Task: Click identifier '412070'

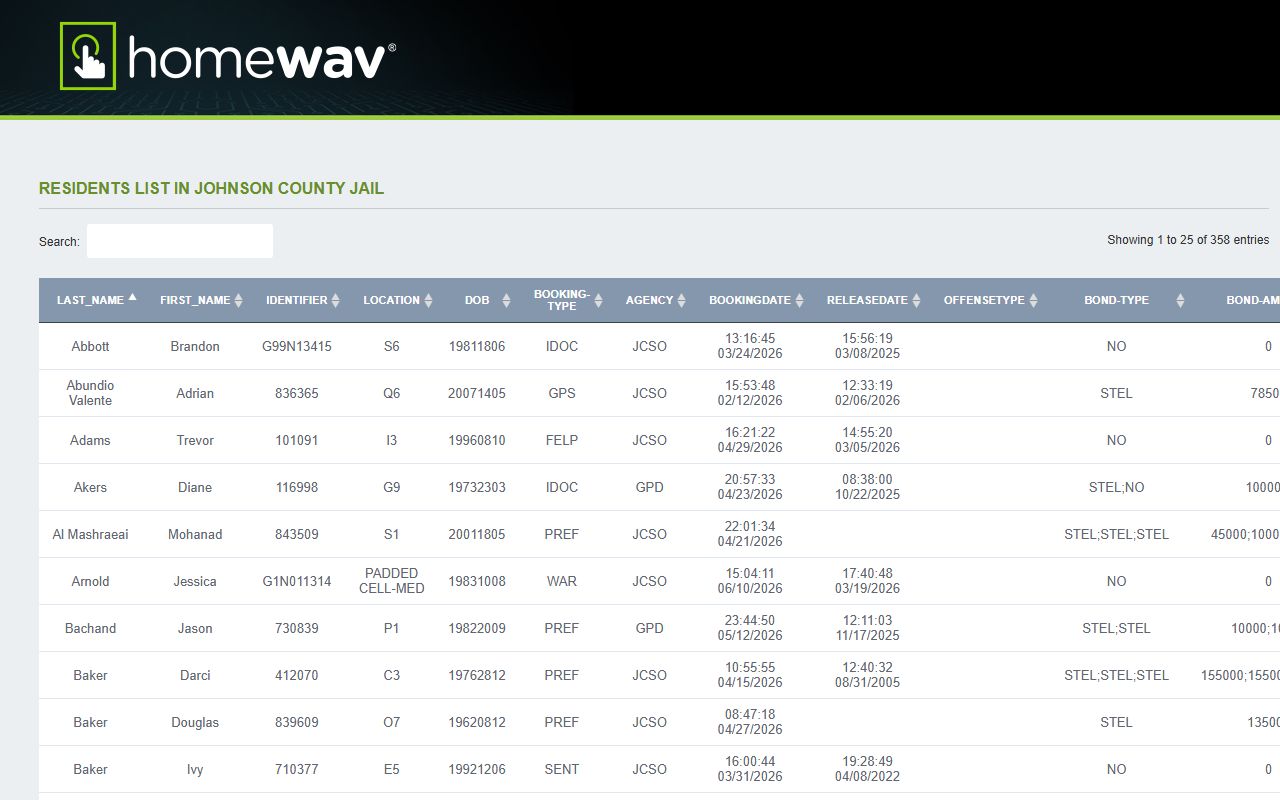Action: click(297, 675)
